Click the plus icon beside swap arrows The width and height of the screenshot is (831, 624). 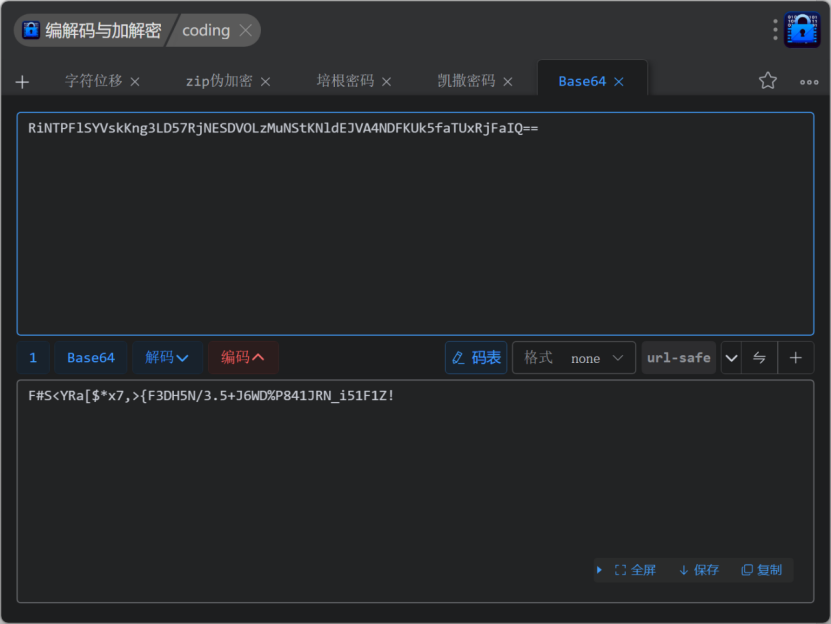(x=796, y=357)
